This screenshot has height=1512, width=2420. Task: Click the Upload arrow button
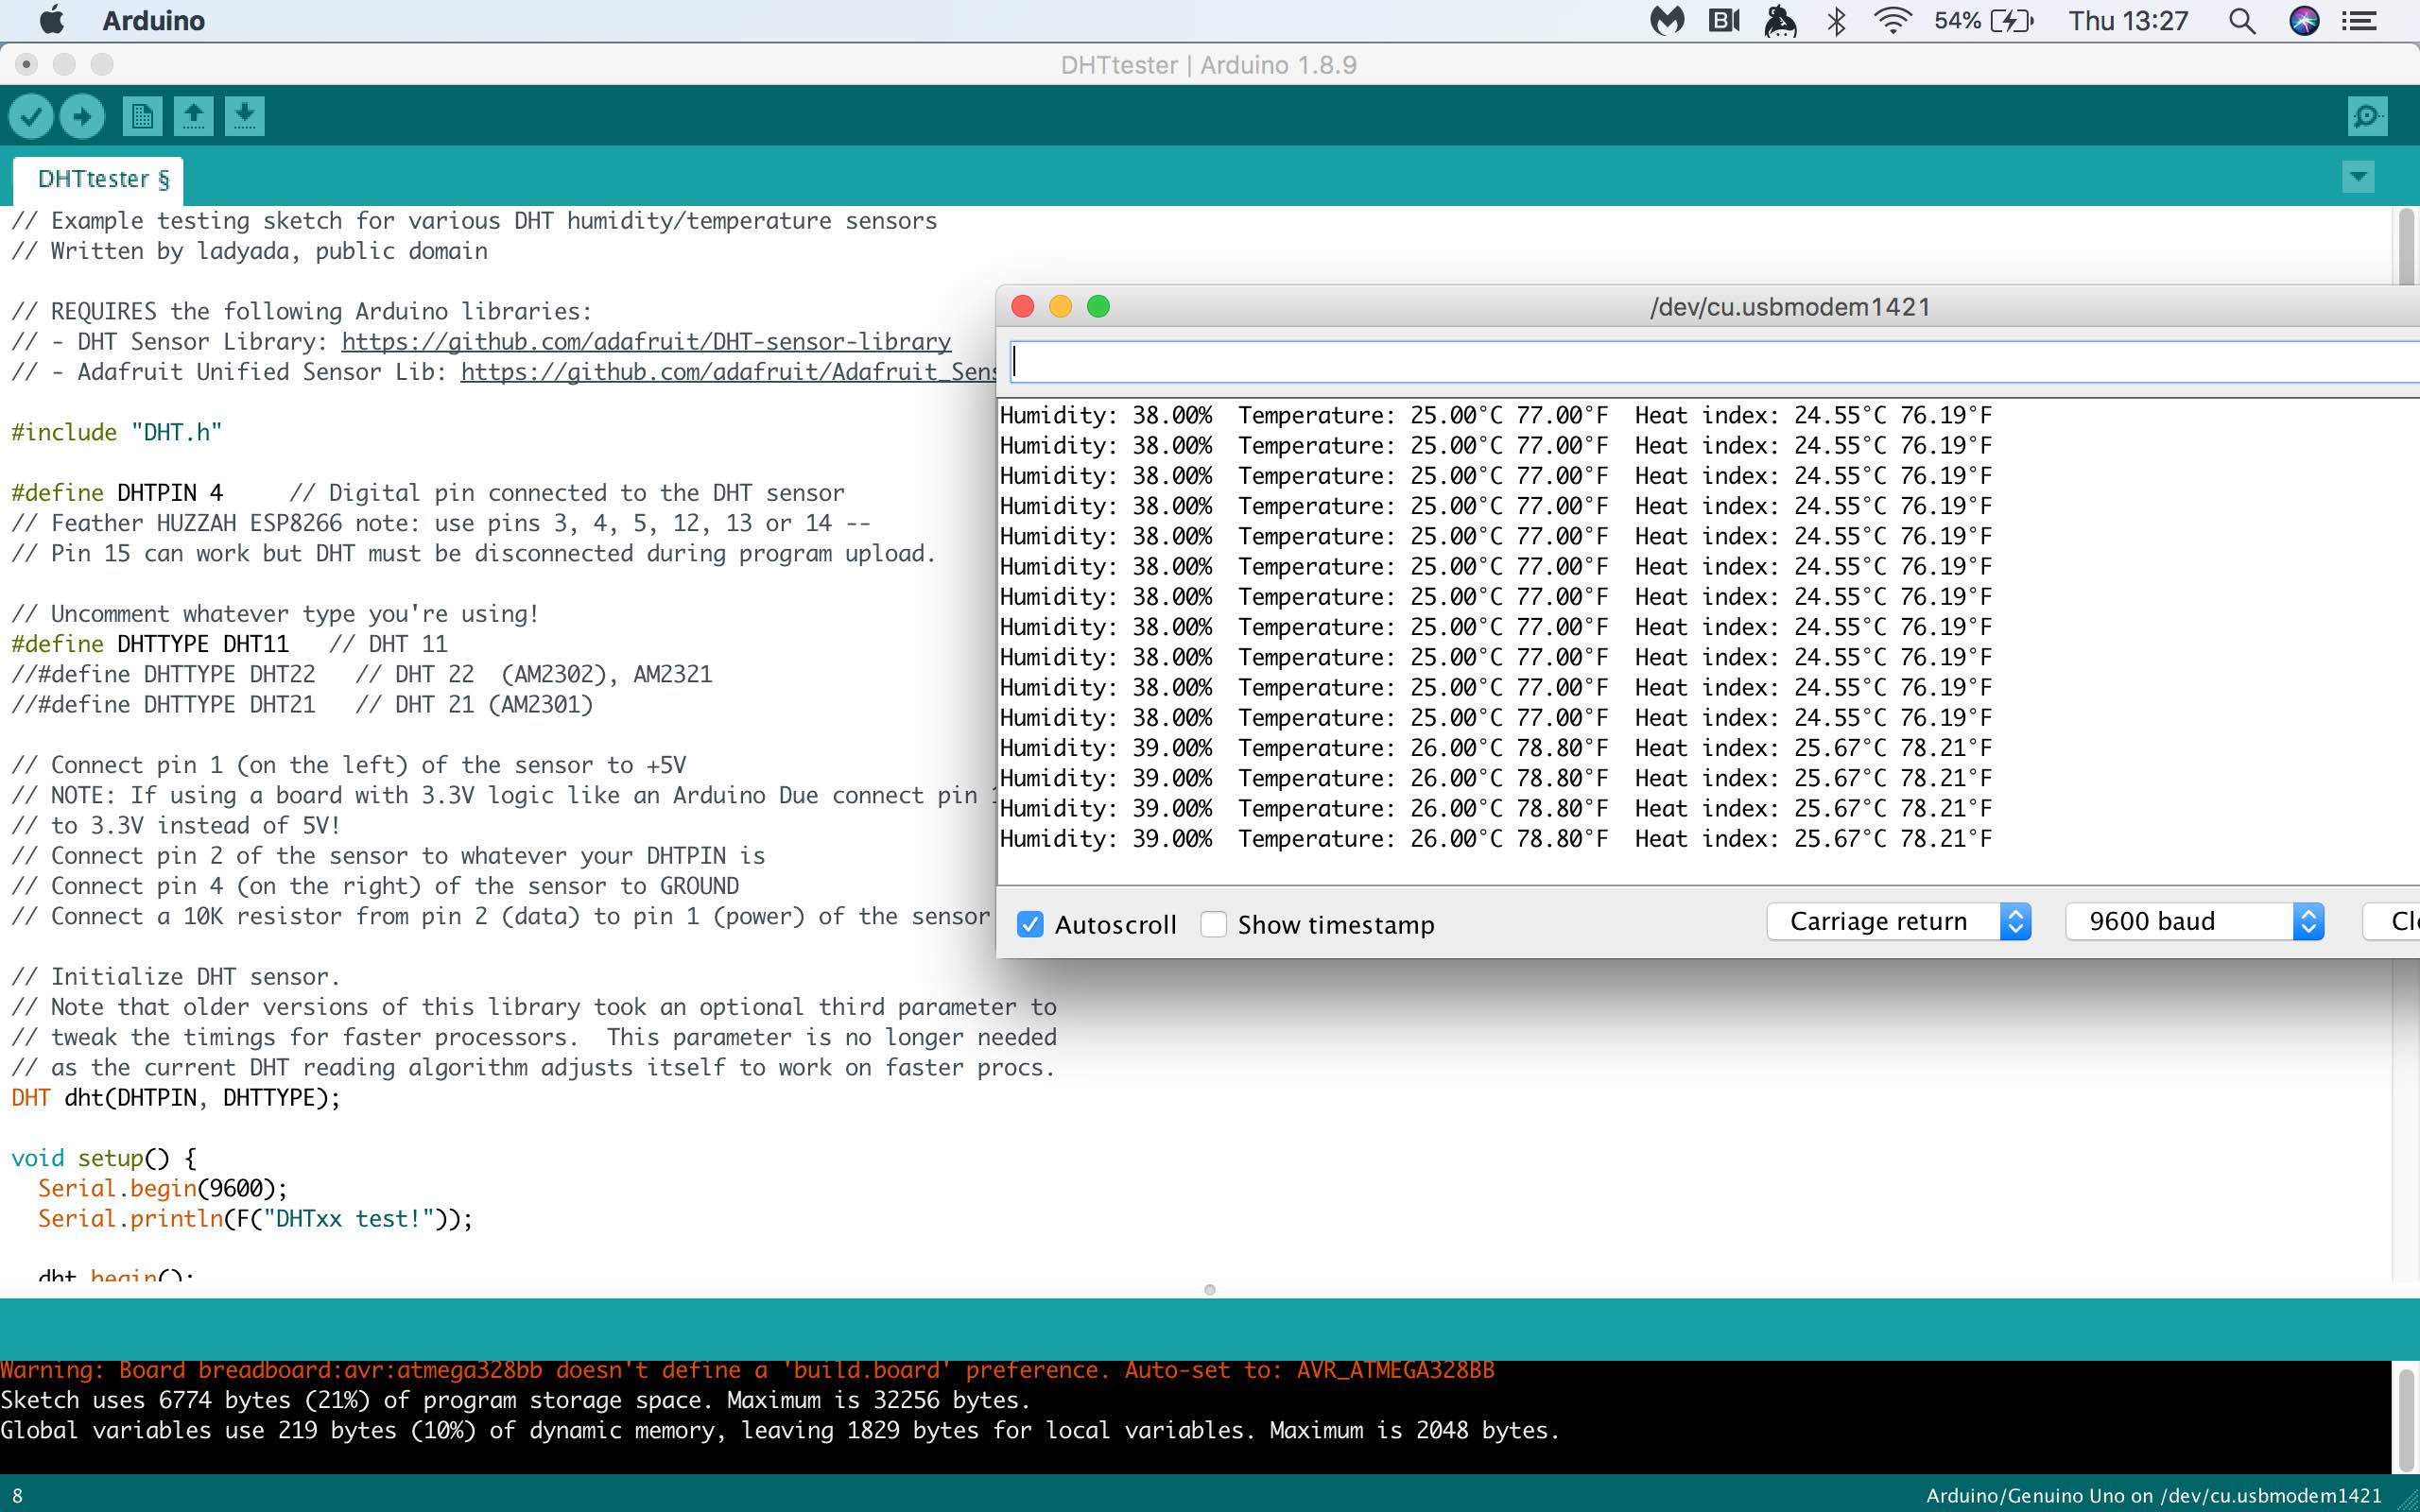pyautogui.click(x=82, y=117)
